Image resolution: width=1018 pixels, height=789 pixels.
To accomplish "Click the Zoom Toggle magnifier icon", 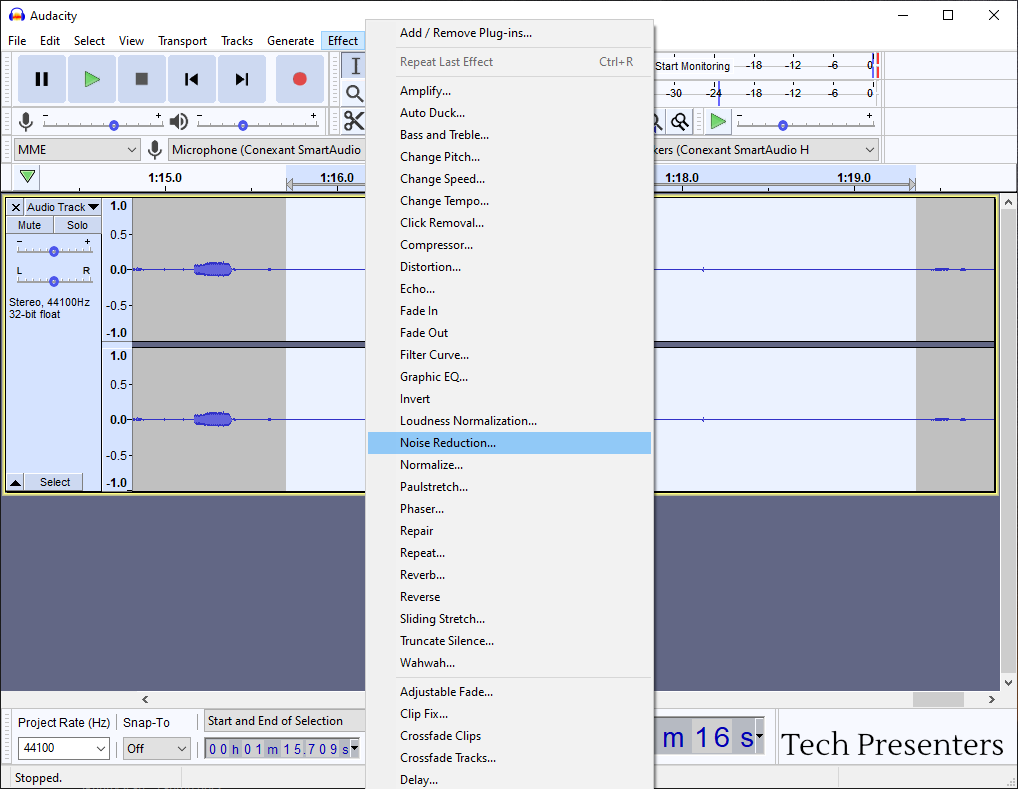I will 680,121.
